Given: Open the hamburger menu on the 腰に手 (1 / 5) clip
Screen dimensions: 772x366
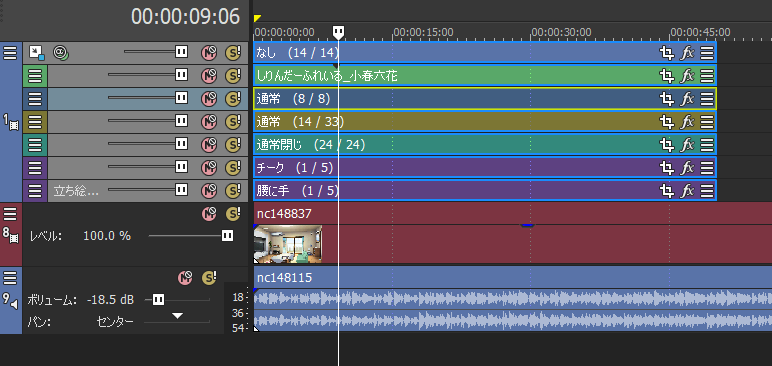Looking at the screenshot, I should click(707, 191).
